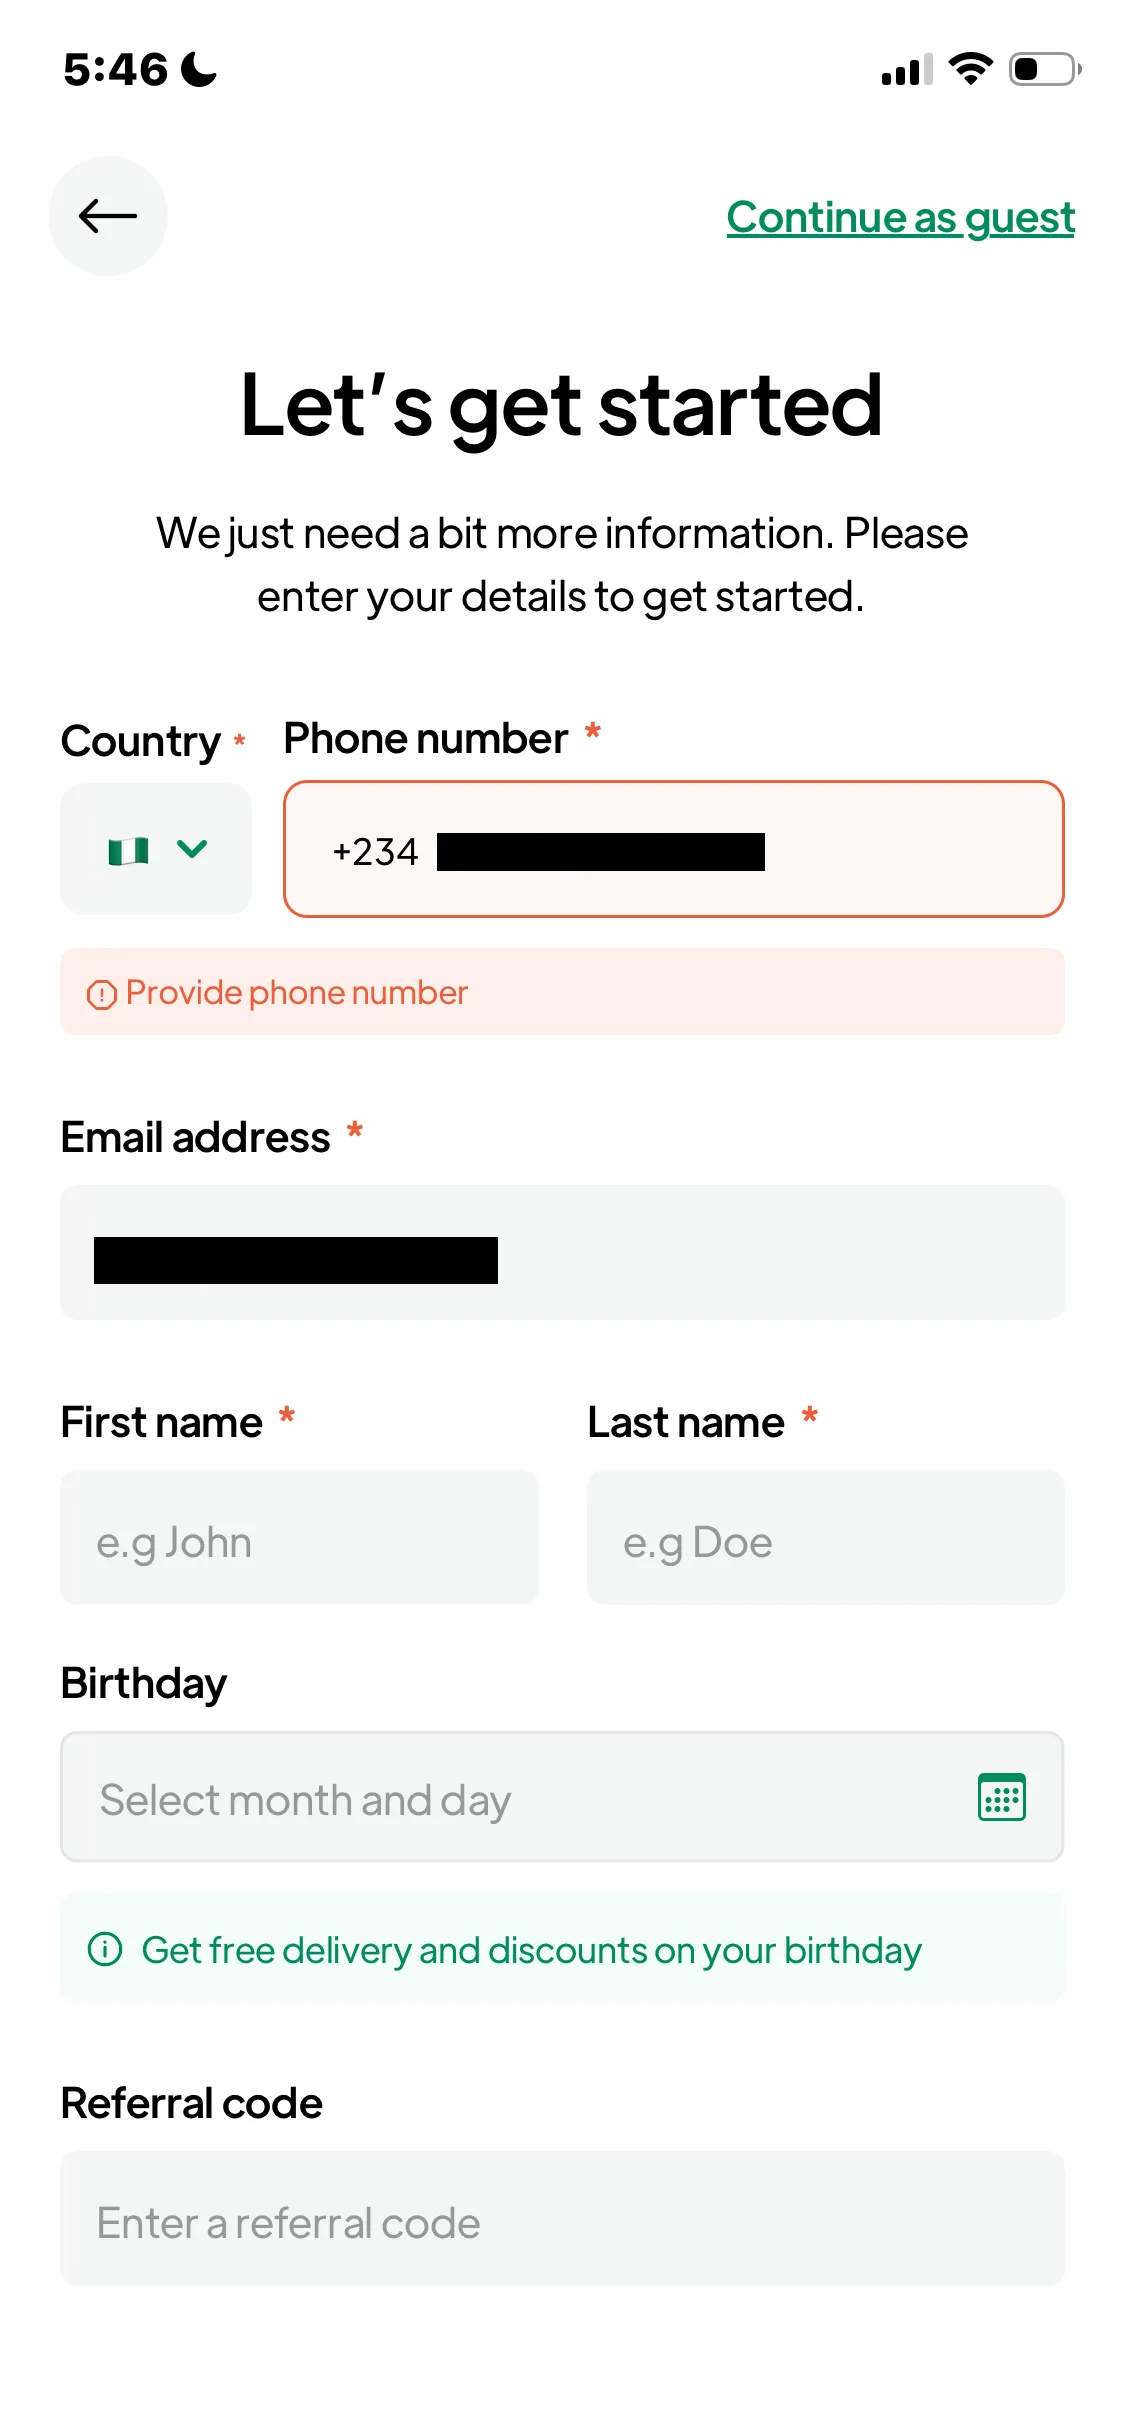Tap the +234 country code prefix
The image size is (1125, 2436).
(375, 852)
